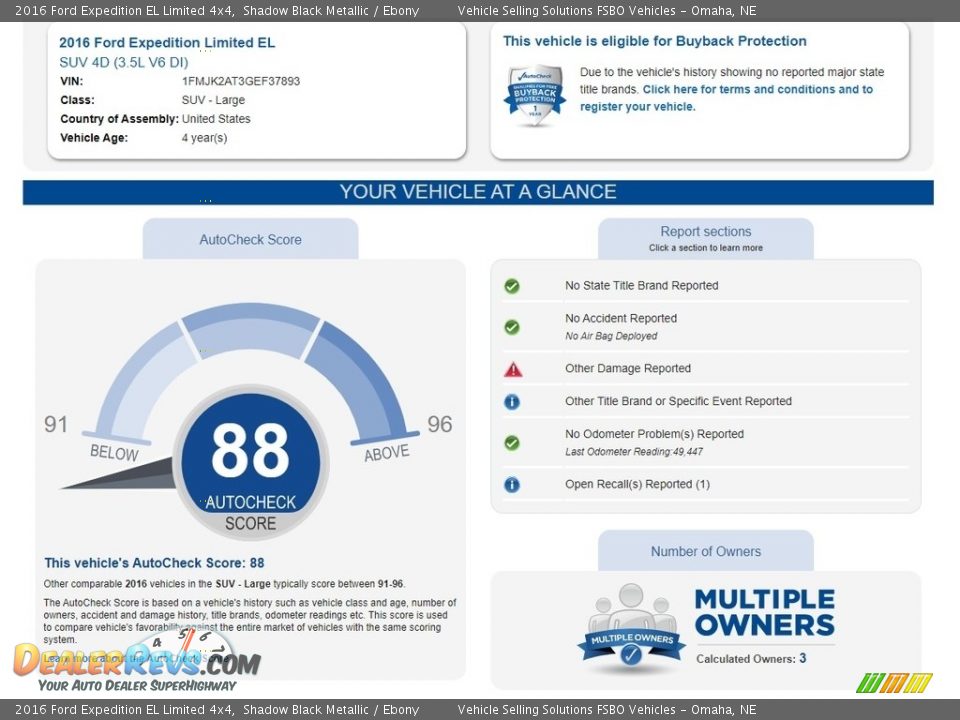Select the AutoCheck Score tab header

coord(250,239)
